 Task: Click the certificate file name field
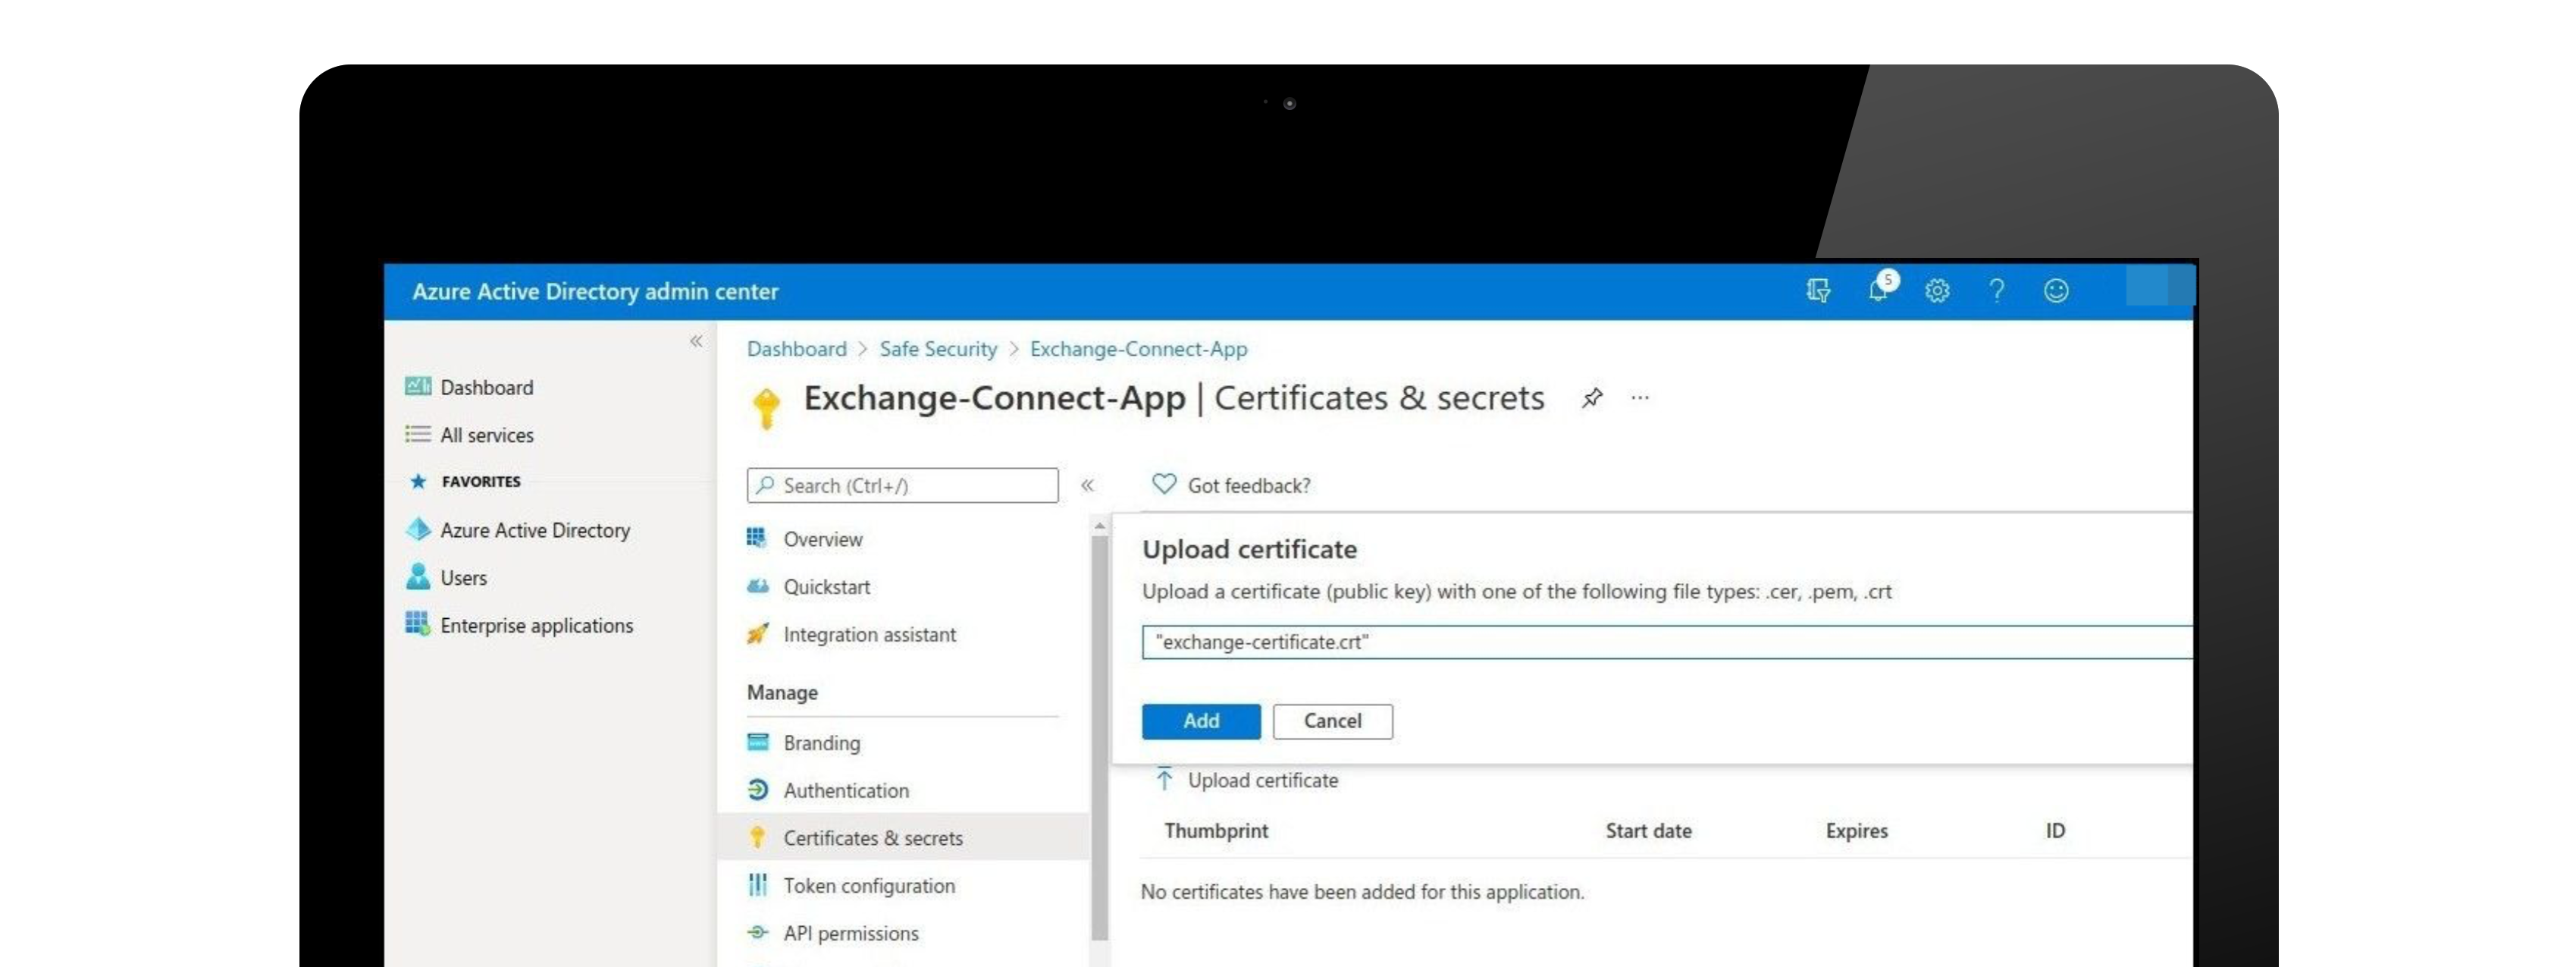(x=1666, y=642)
